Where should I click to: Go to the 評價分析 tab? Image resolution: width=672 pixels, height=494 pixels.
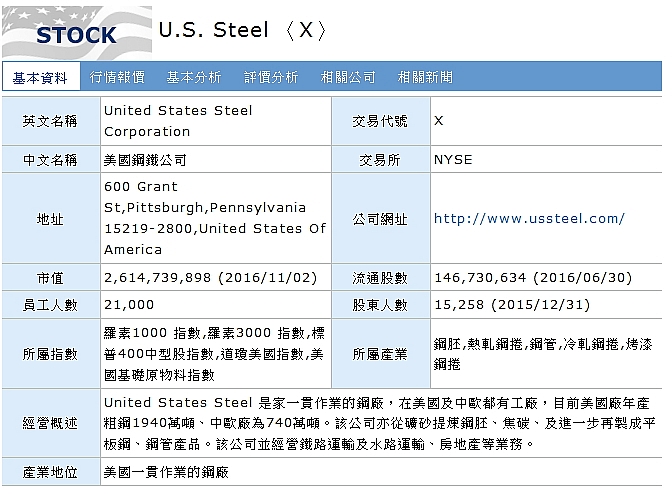[x=271, y=77]
